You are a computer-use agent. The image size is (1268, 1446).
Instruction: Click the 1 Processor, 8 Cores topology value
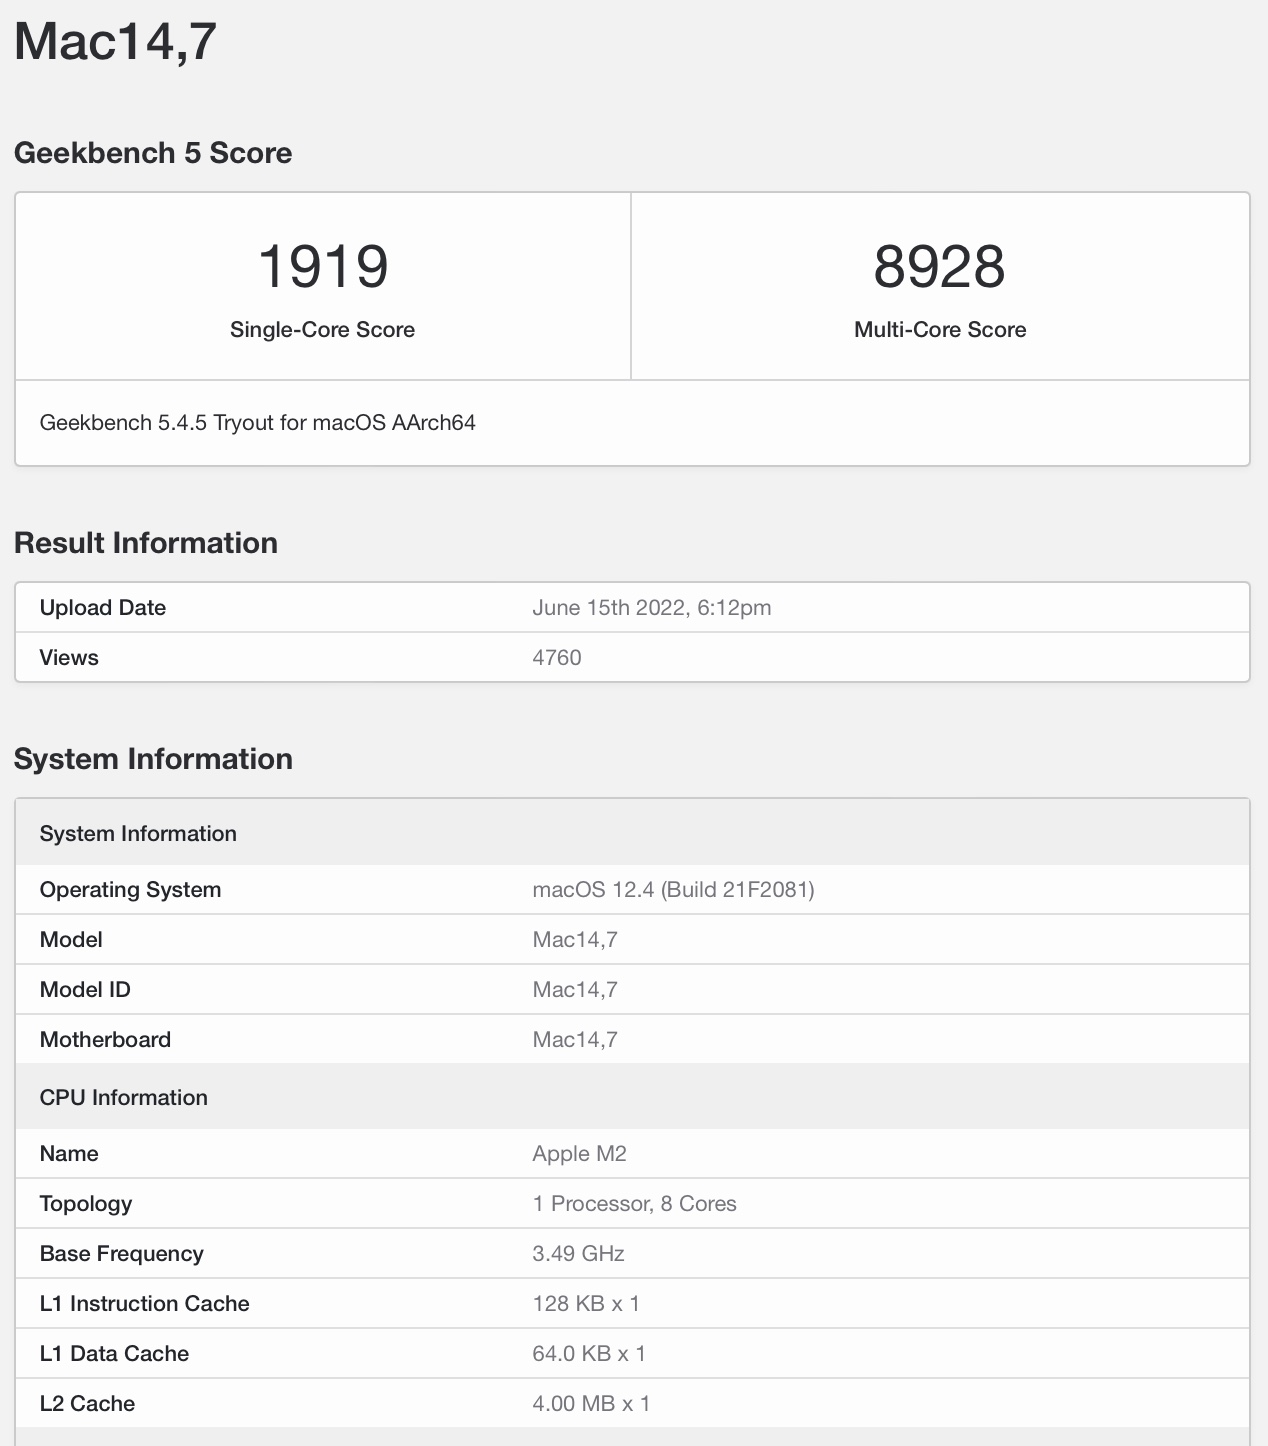pos(634,1204)
